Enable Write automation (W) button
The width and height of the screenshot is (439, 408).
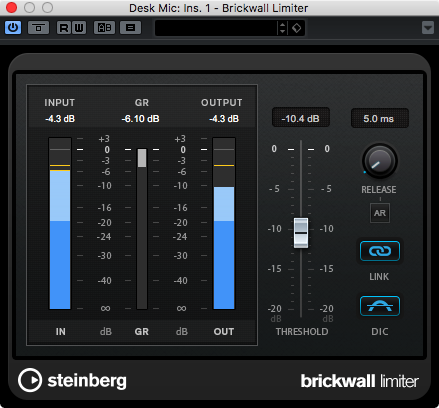coord(79,28)
